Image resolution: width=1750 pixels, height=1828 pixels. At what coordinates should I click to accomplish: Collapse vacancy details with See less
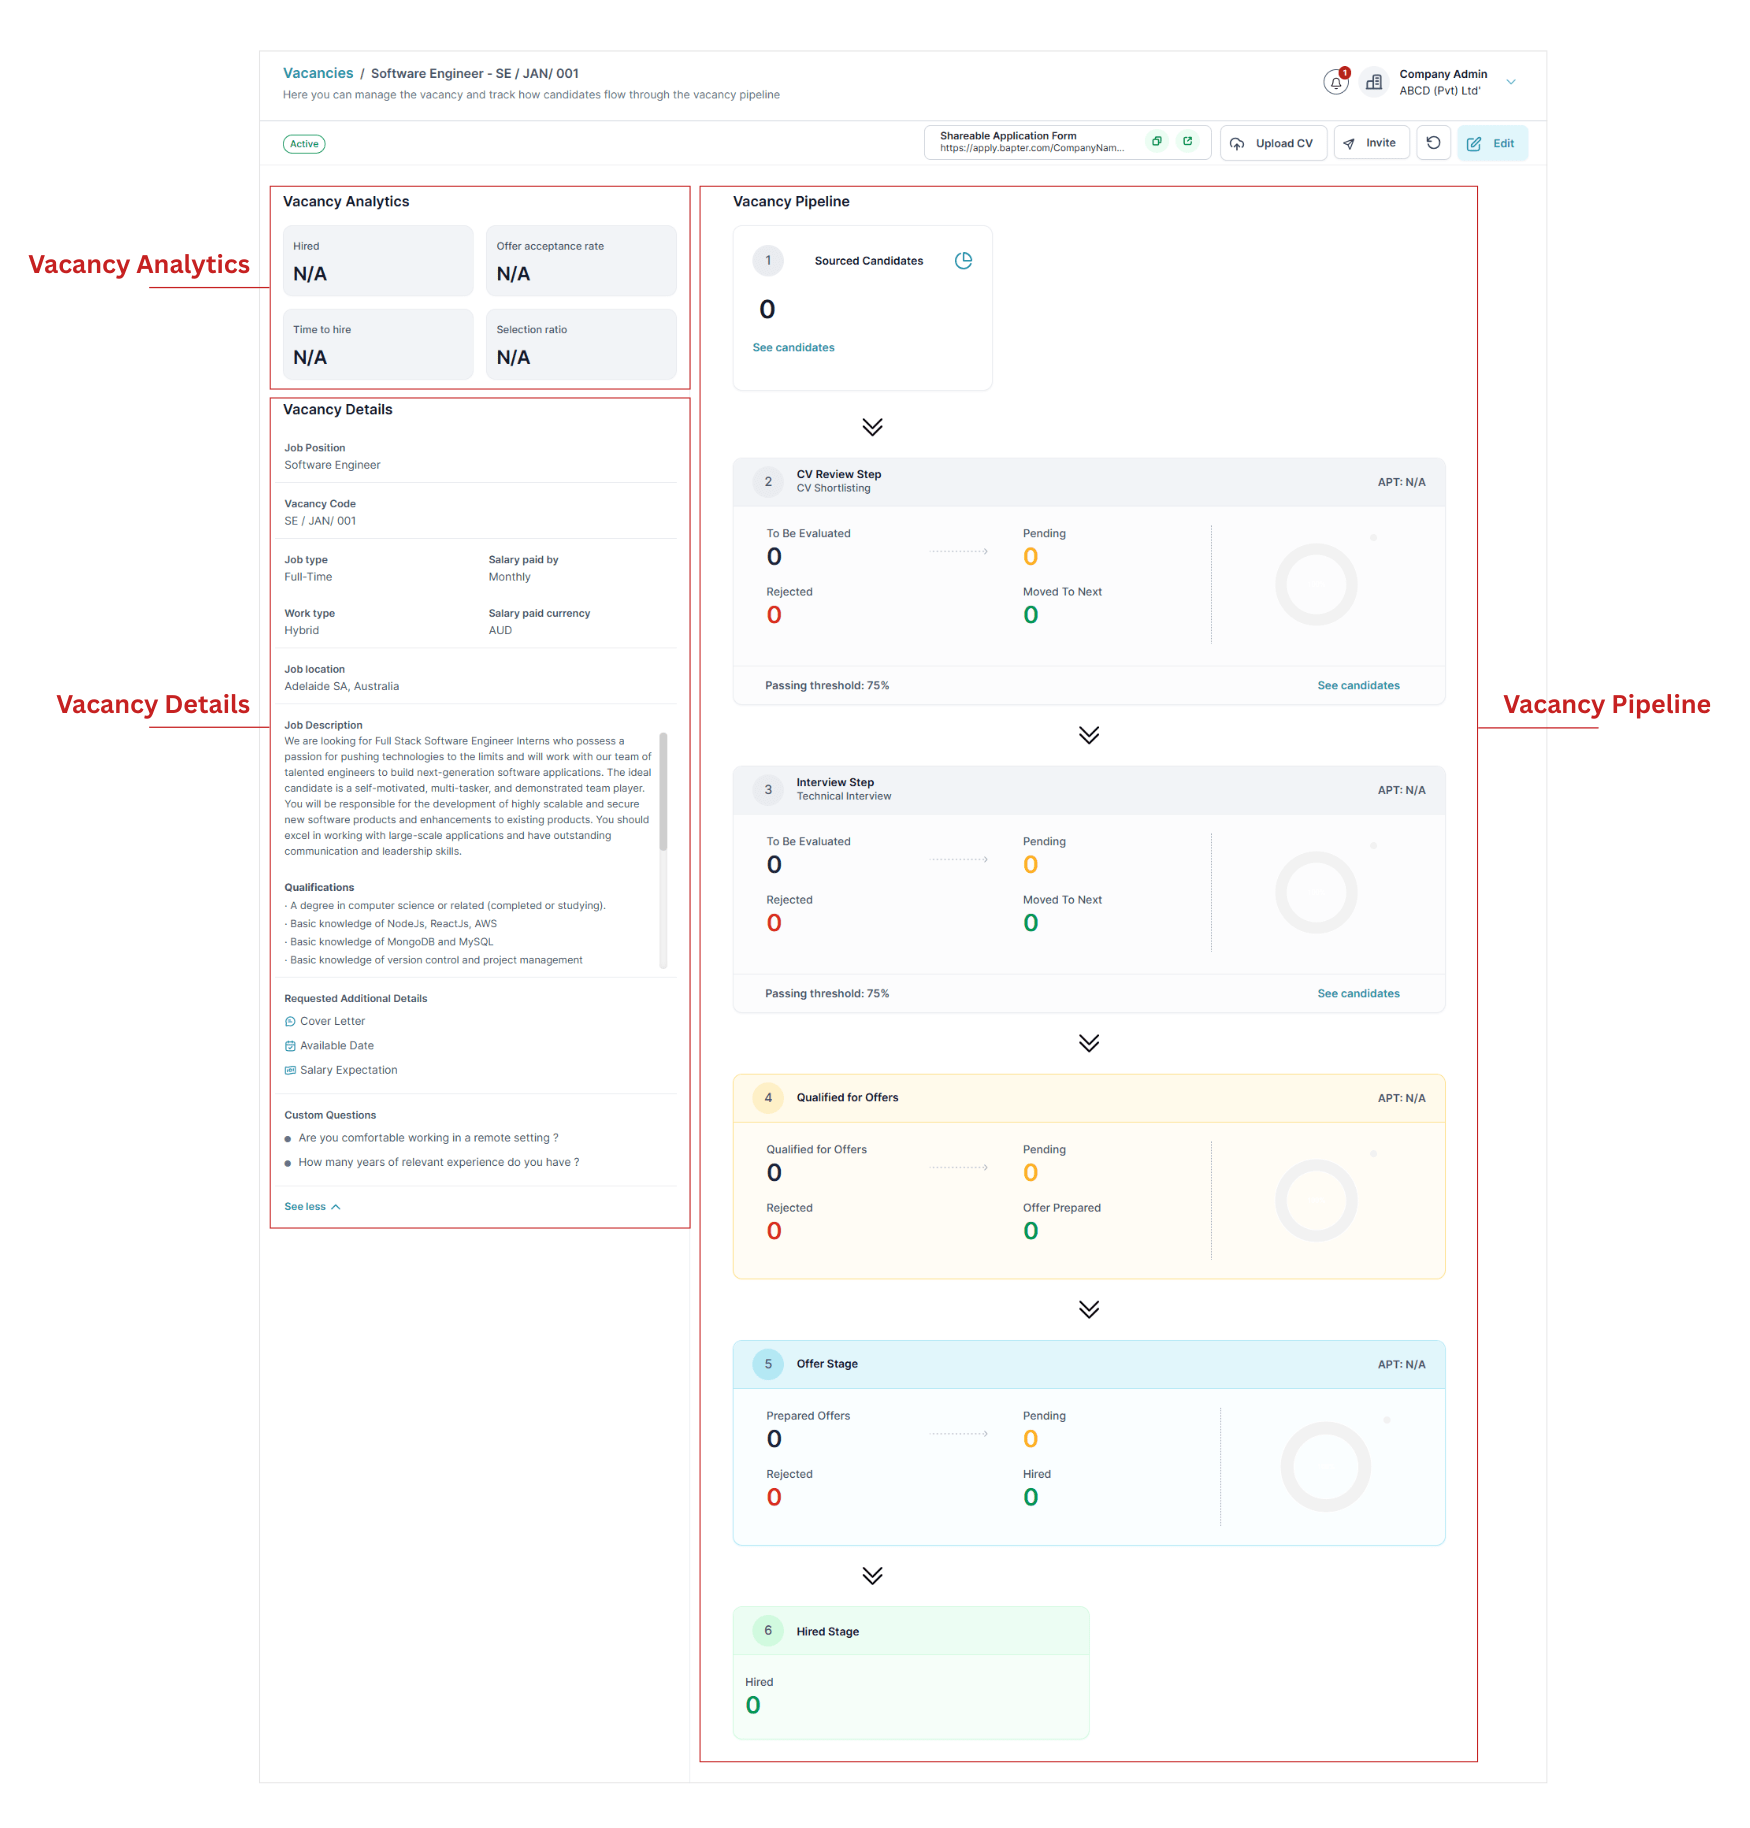click(312, 1207)
